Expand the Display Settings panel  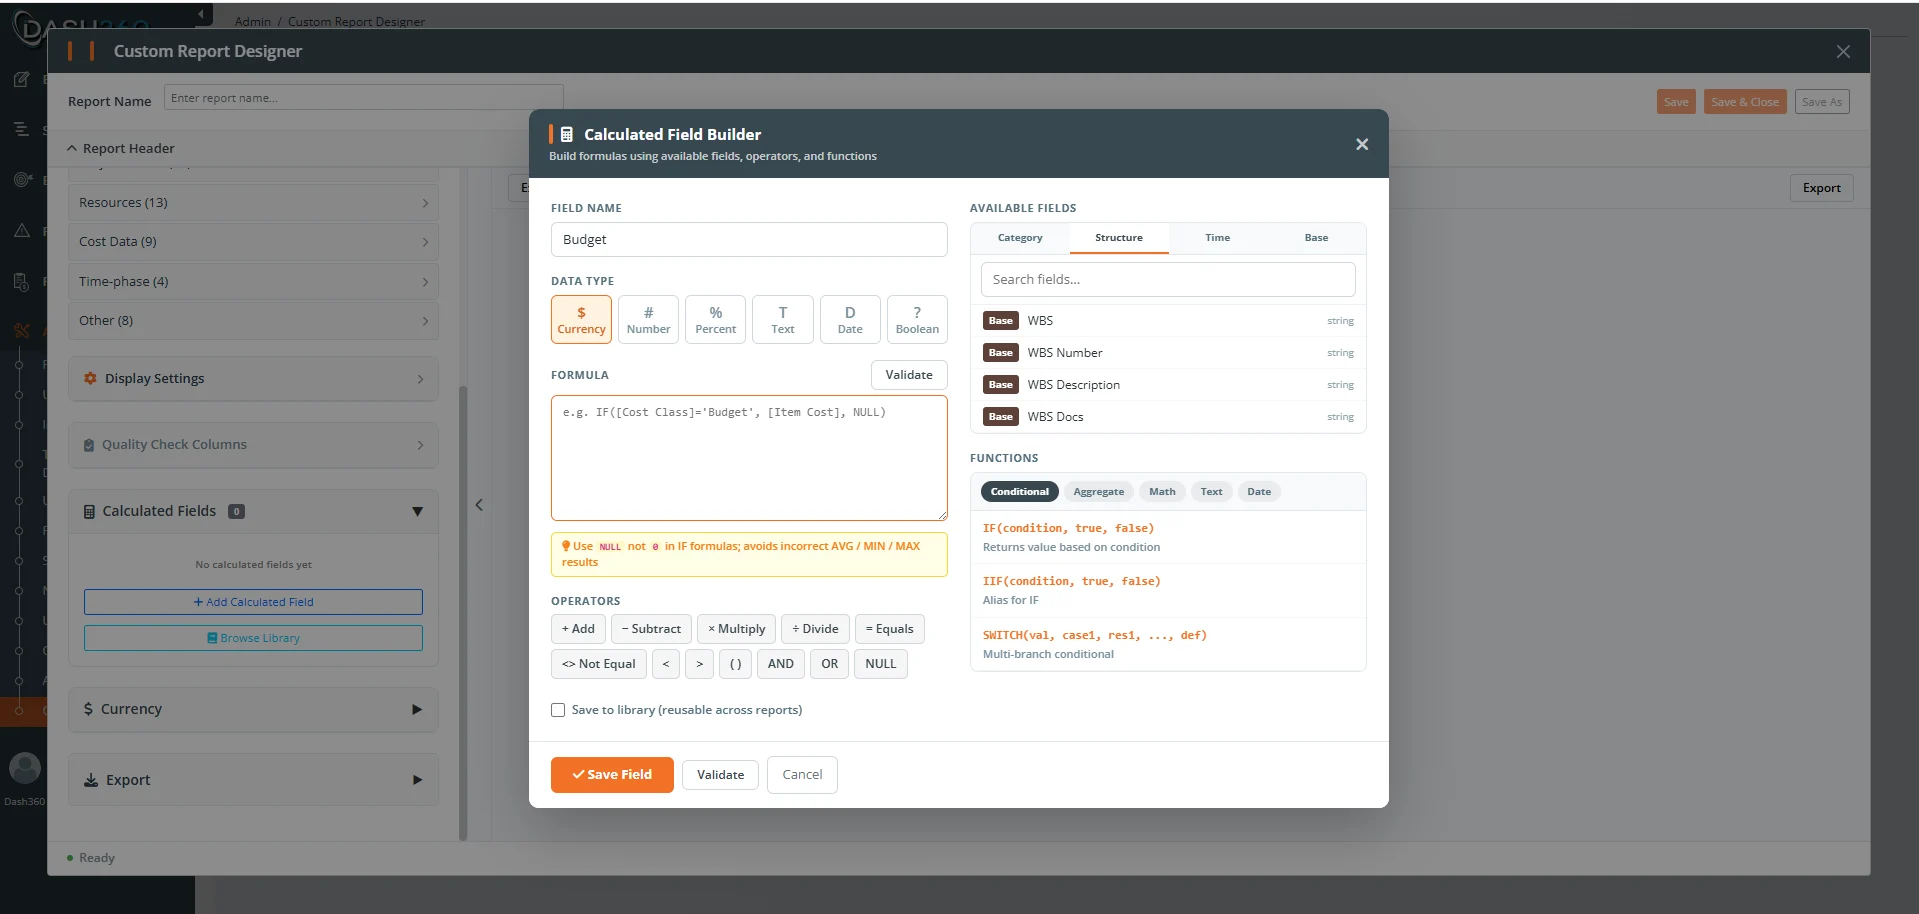click(253, 379)
